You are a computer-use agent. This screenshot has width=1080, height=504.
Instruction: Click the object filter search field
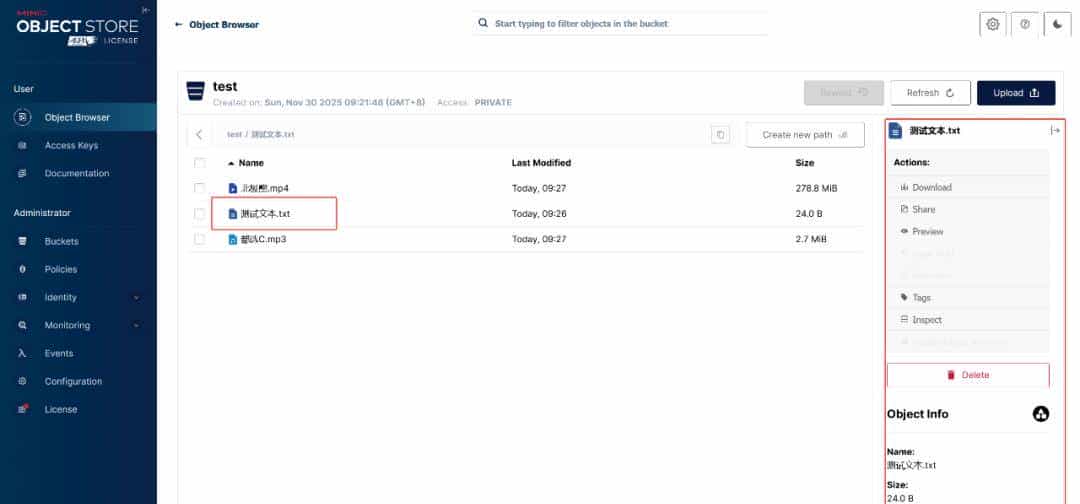click(620, 23)
